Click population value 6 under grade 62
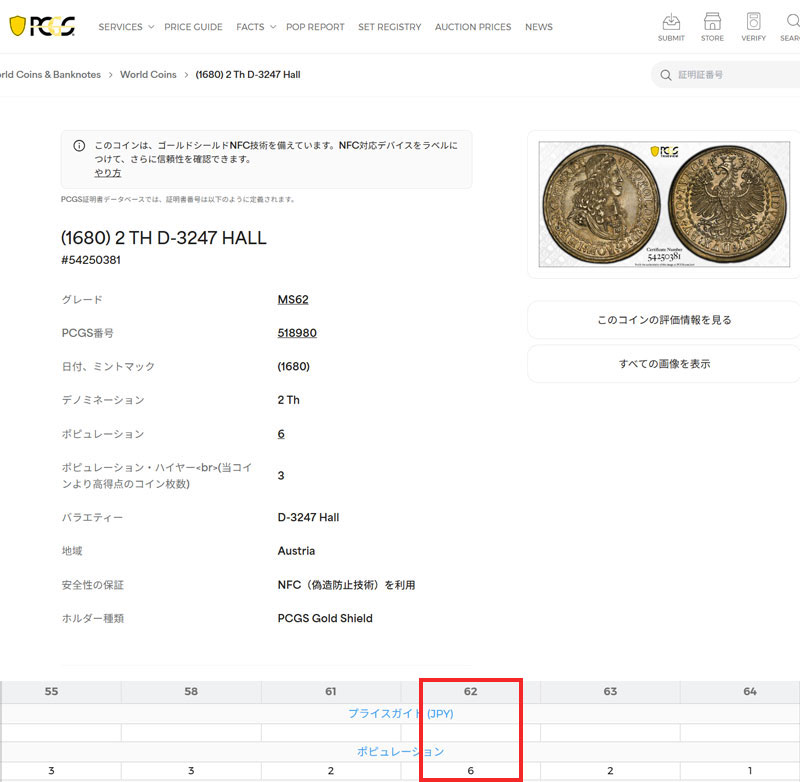Viewport: 800px width, 782px height. pyautogui.click(x=470, y=771)
